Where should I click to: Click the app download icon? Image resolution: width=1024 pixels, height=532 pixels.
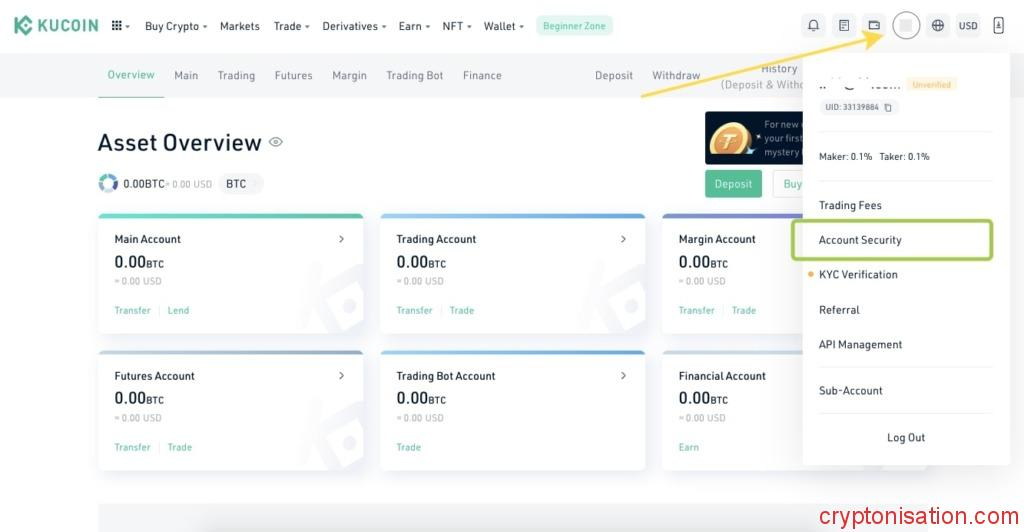tap(998, 26)
